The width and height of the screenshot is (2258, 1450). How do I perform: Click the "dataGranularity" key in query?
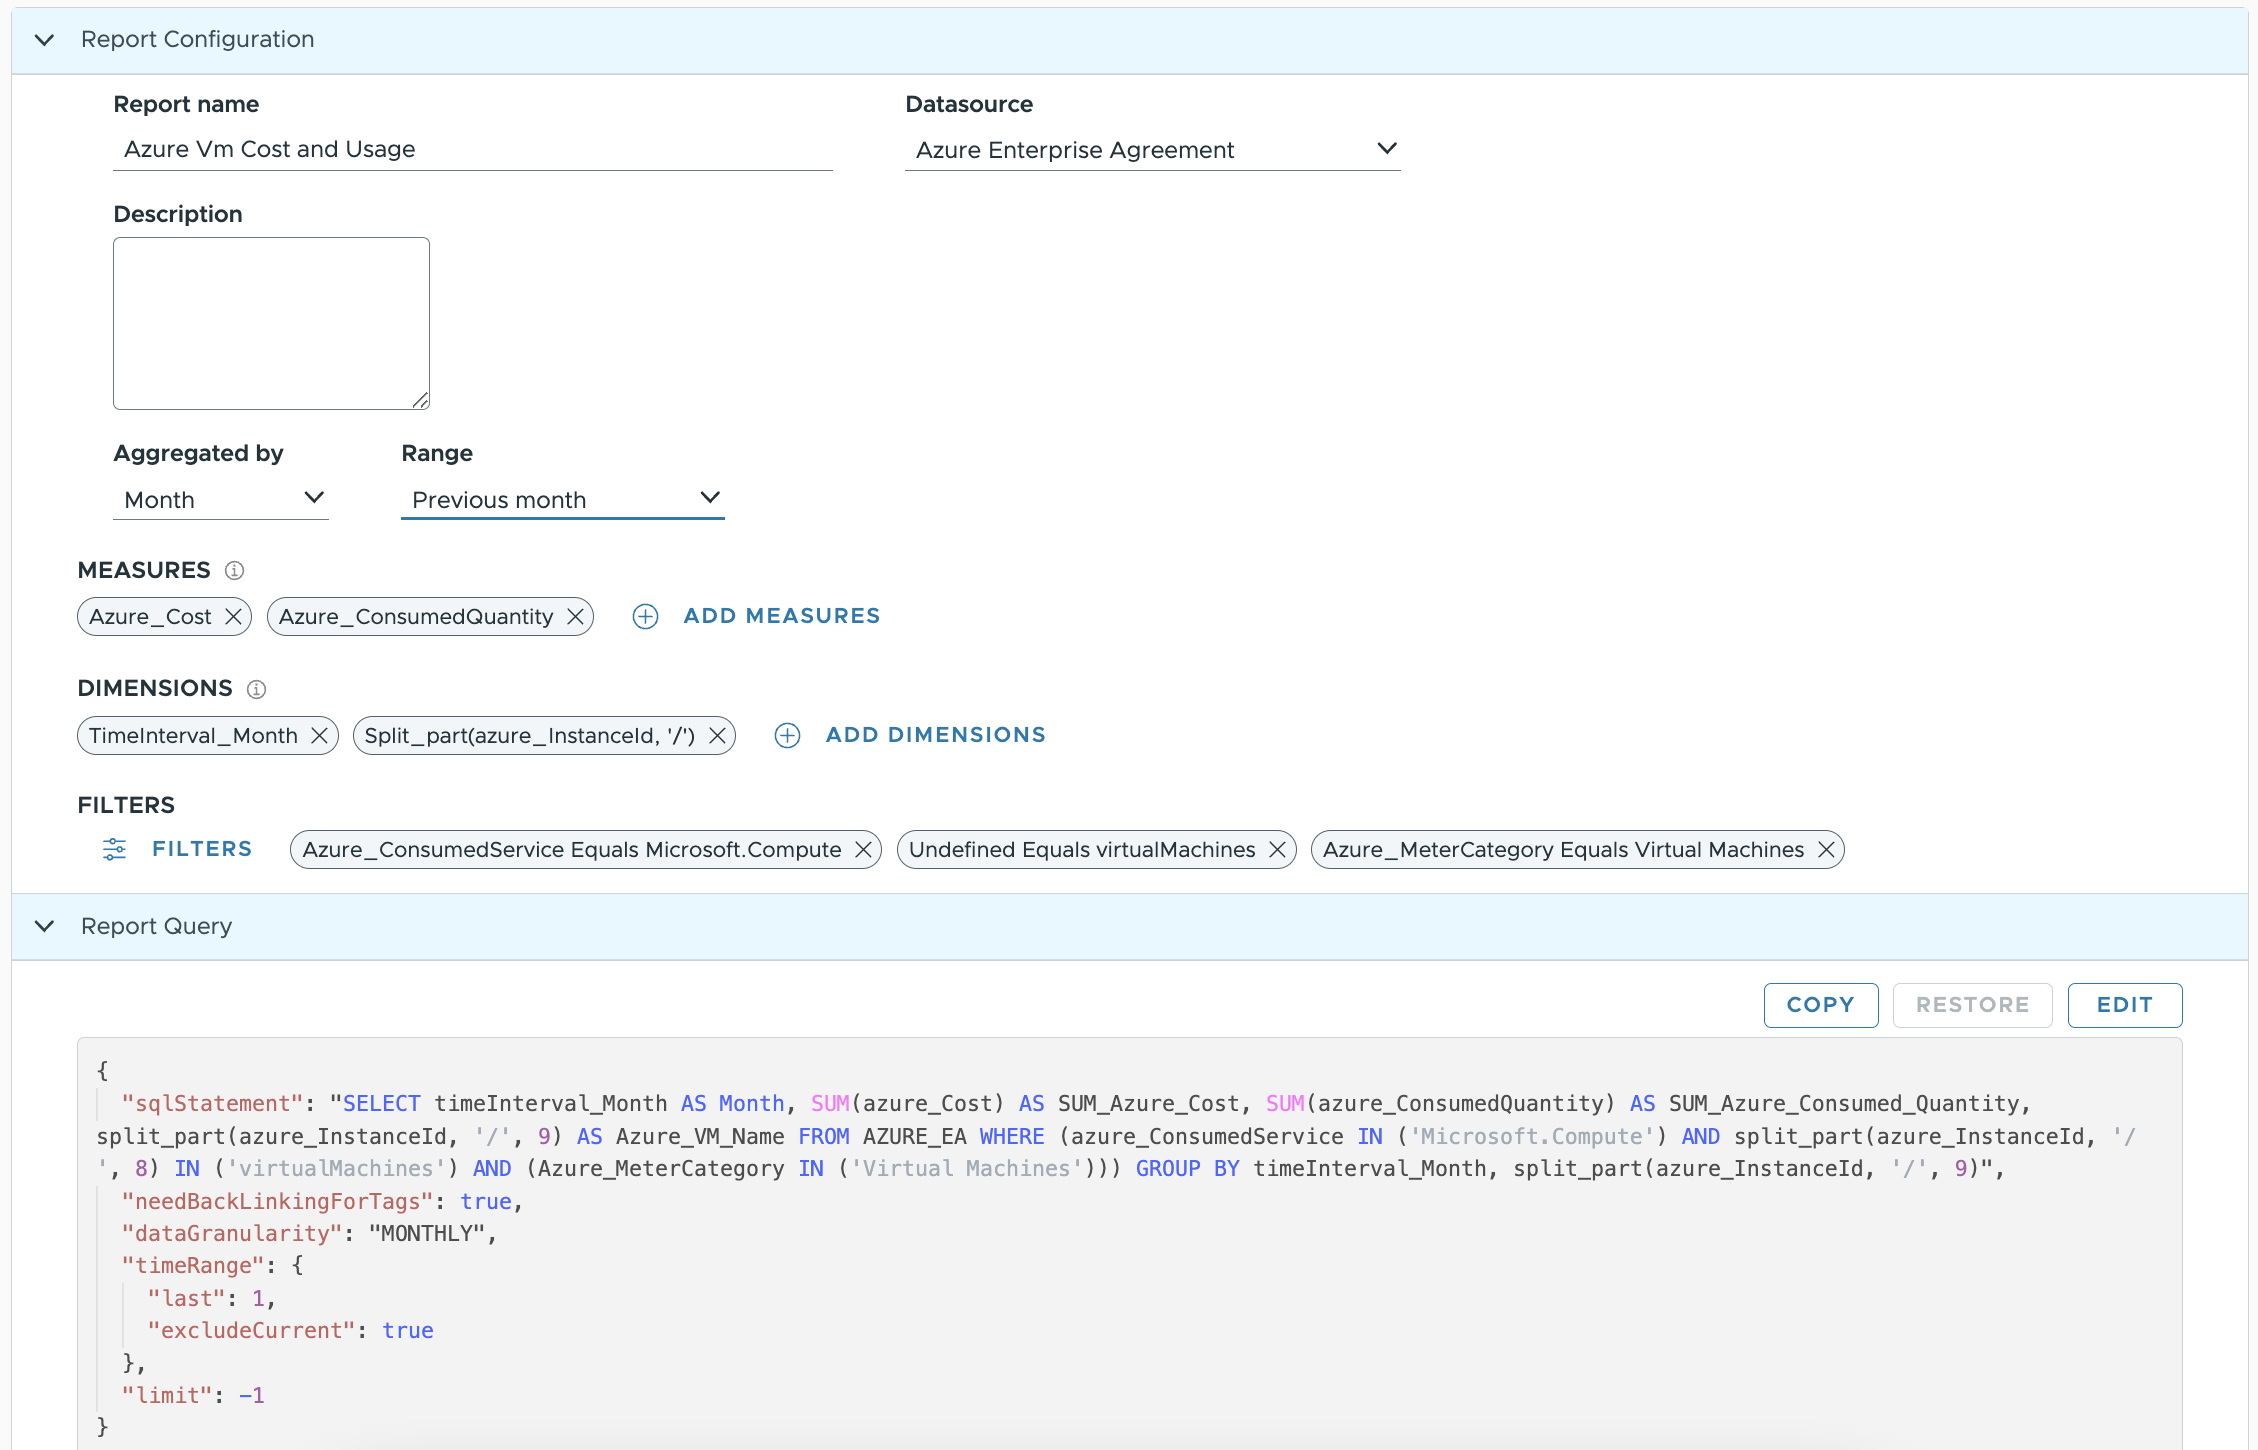point(232,1234)
